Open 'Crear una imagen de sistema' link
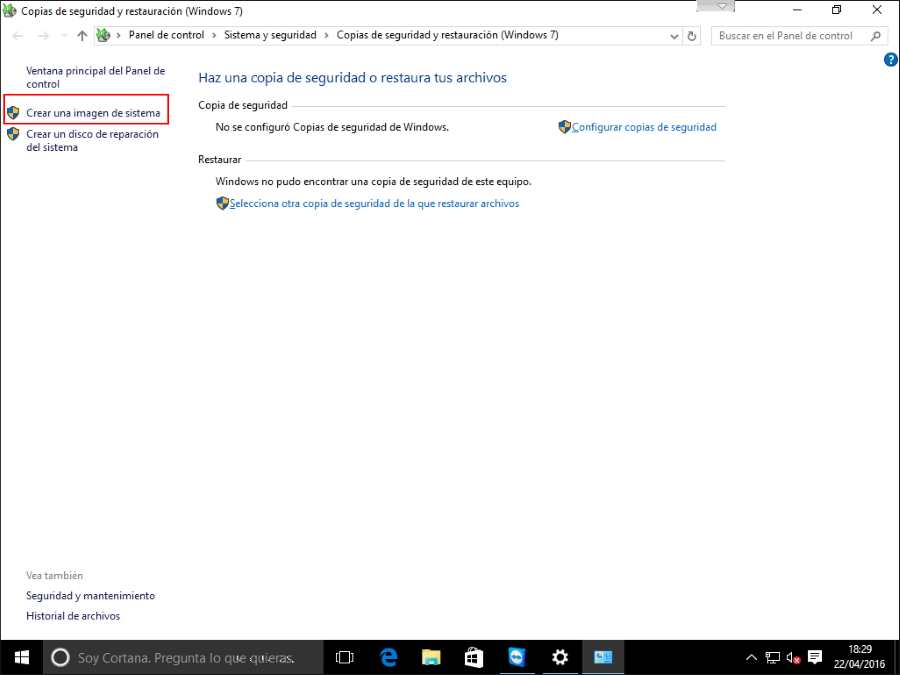This screenshot has height=675, width=900. pos(93,113)
